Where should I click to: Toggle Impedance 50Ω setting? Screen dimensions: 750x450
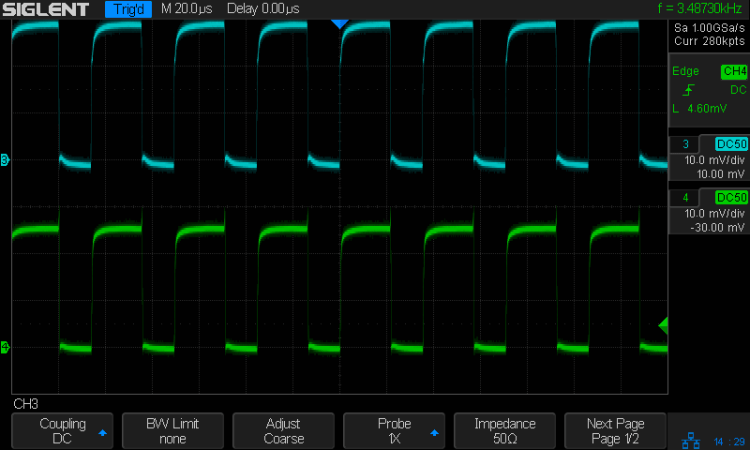pyautogui.click(x=504, y=431)
